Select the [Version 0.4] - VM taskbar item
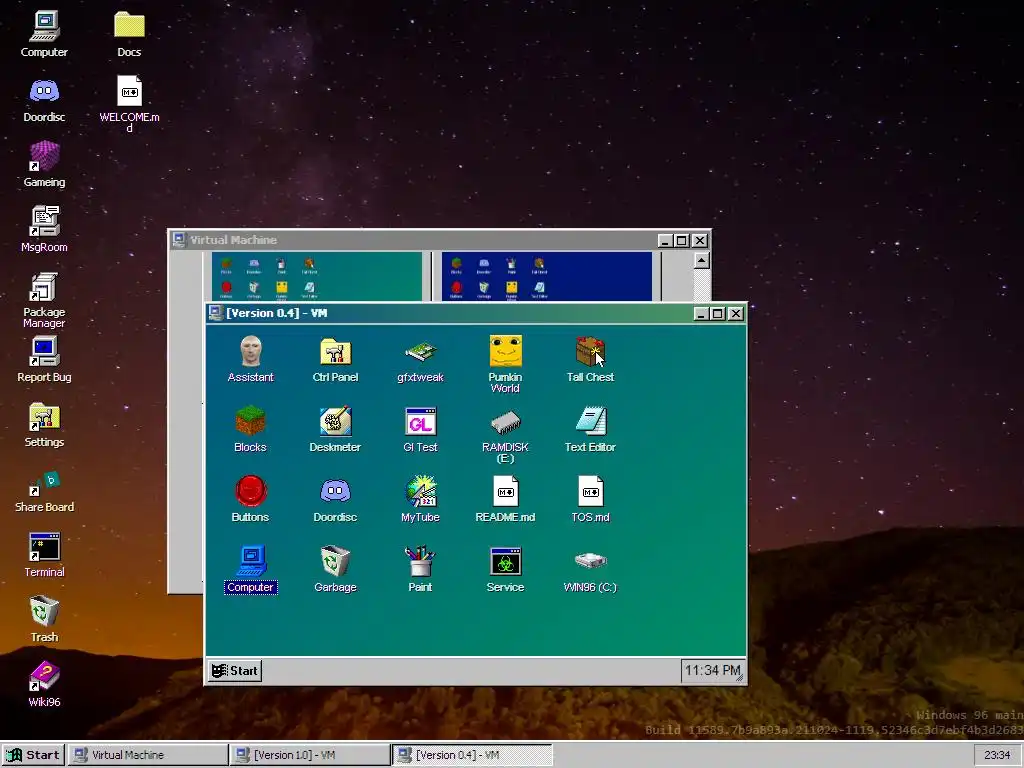The width and height of the screenshot is (1024, 768). [472, 755]
